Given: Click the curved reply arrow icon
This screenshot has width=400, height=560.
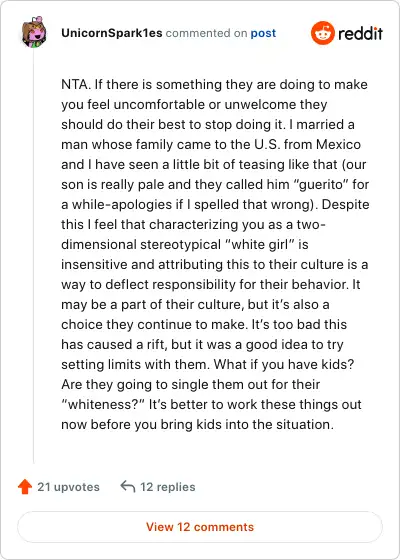Looking at the screenshot, I should tap(128, 486).
